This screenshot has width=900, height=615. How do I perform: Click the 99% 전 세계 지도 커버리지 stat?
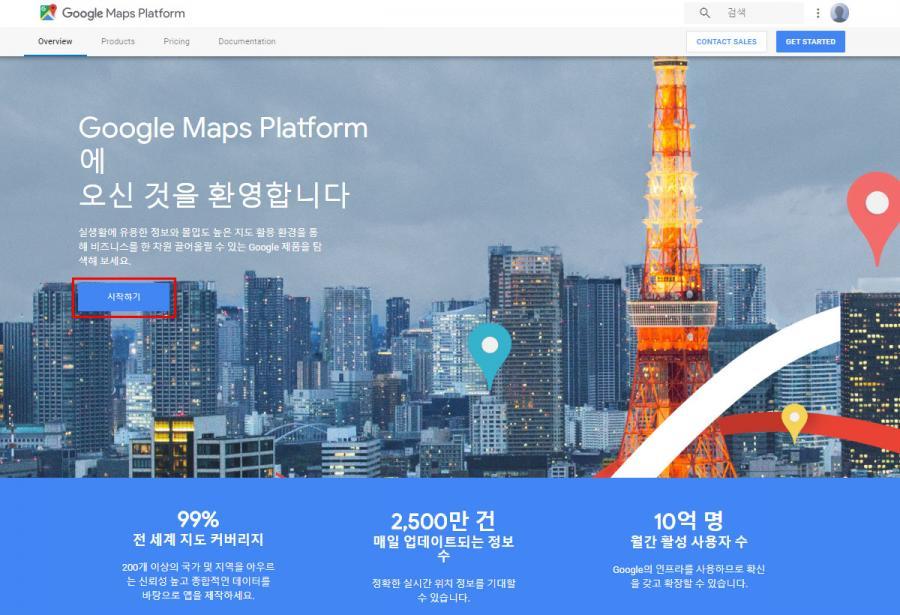click(198, 529)
